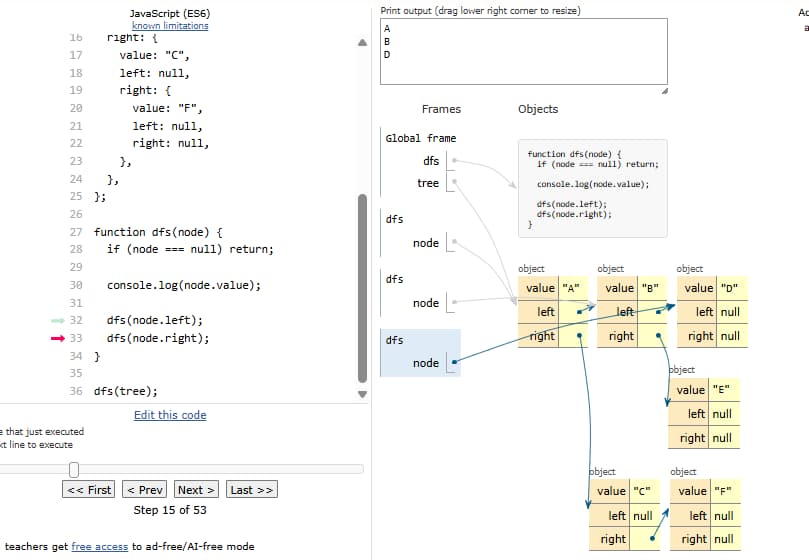809x560 pixels.
Task: Click the right pointer dot in object "C"
Action: click(652, 538)
